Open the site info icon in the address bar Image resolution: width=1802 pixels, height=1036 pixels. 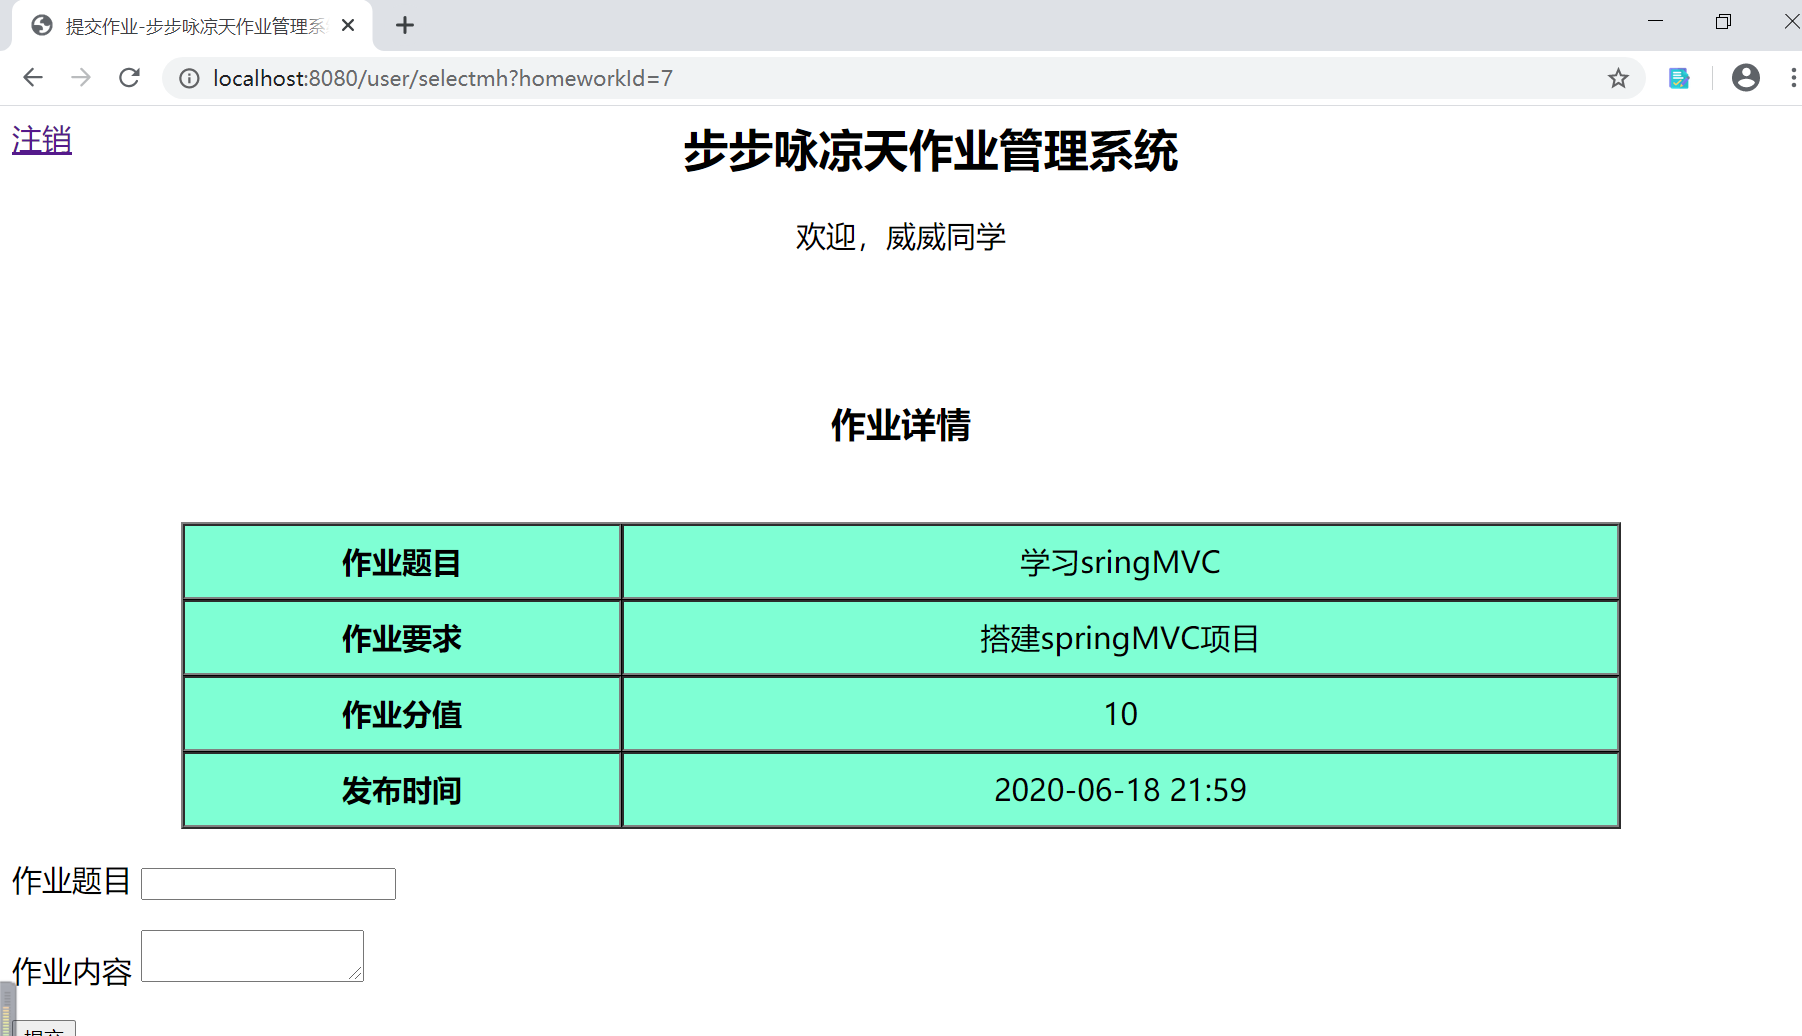[x=189, y=78]
